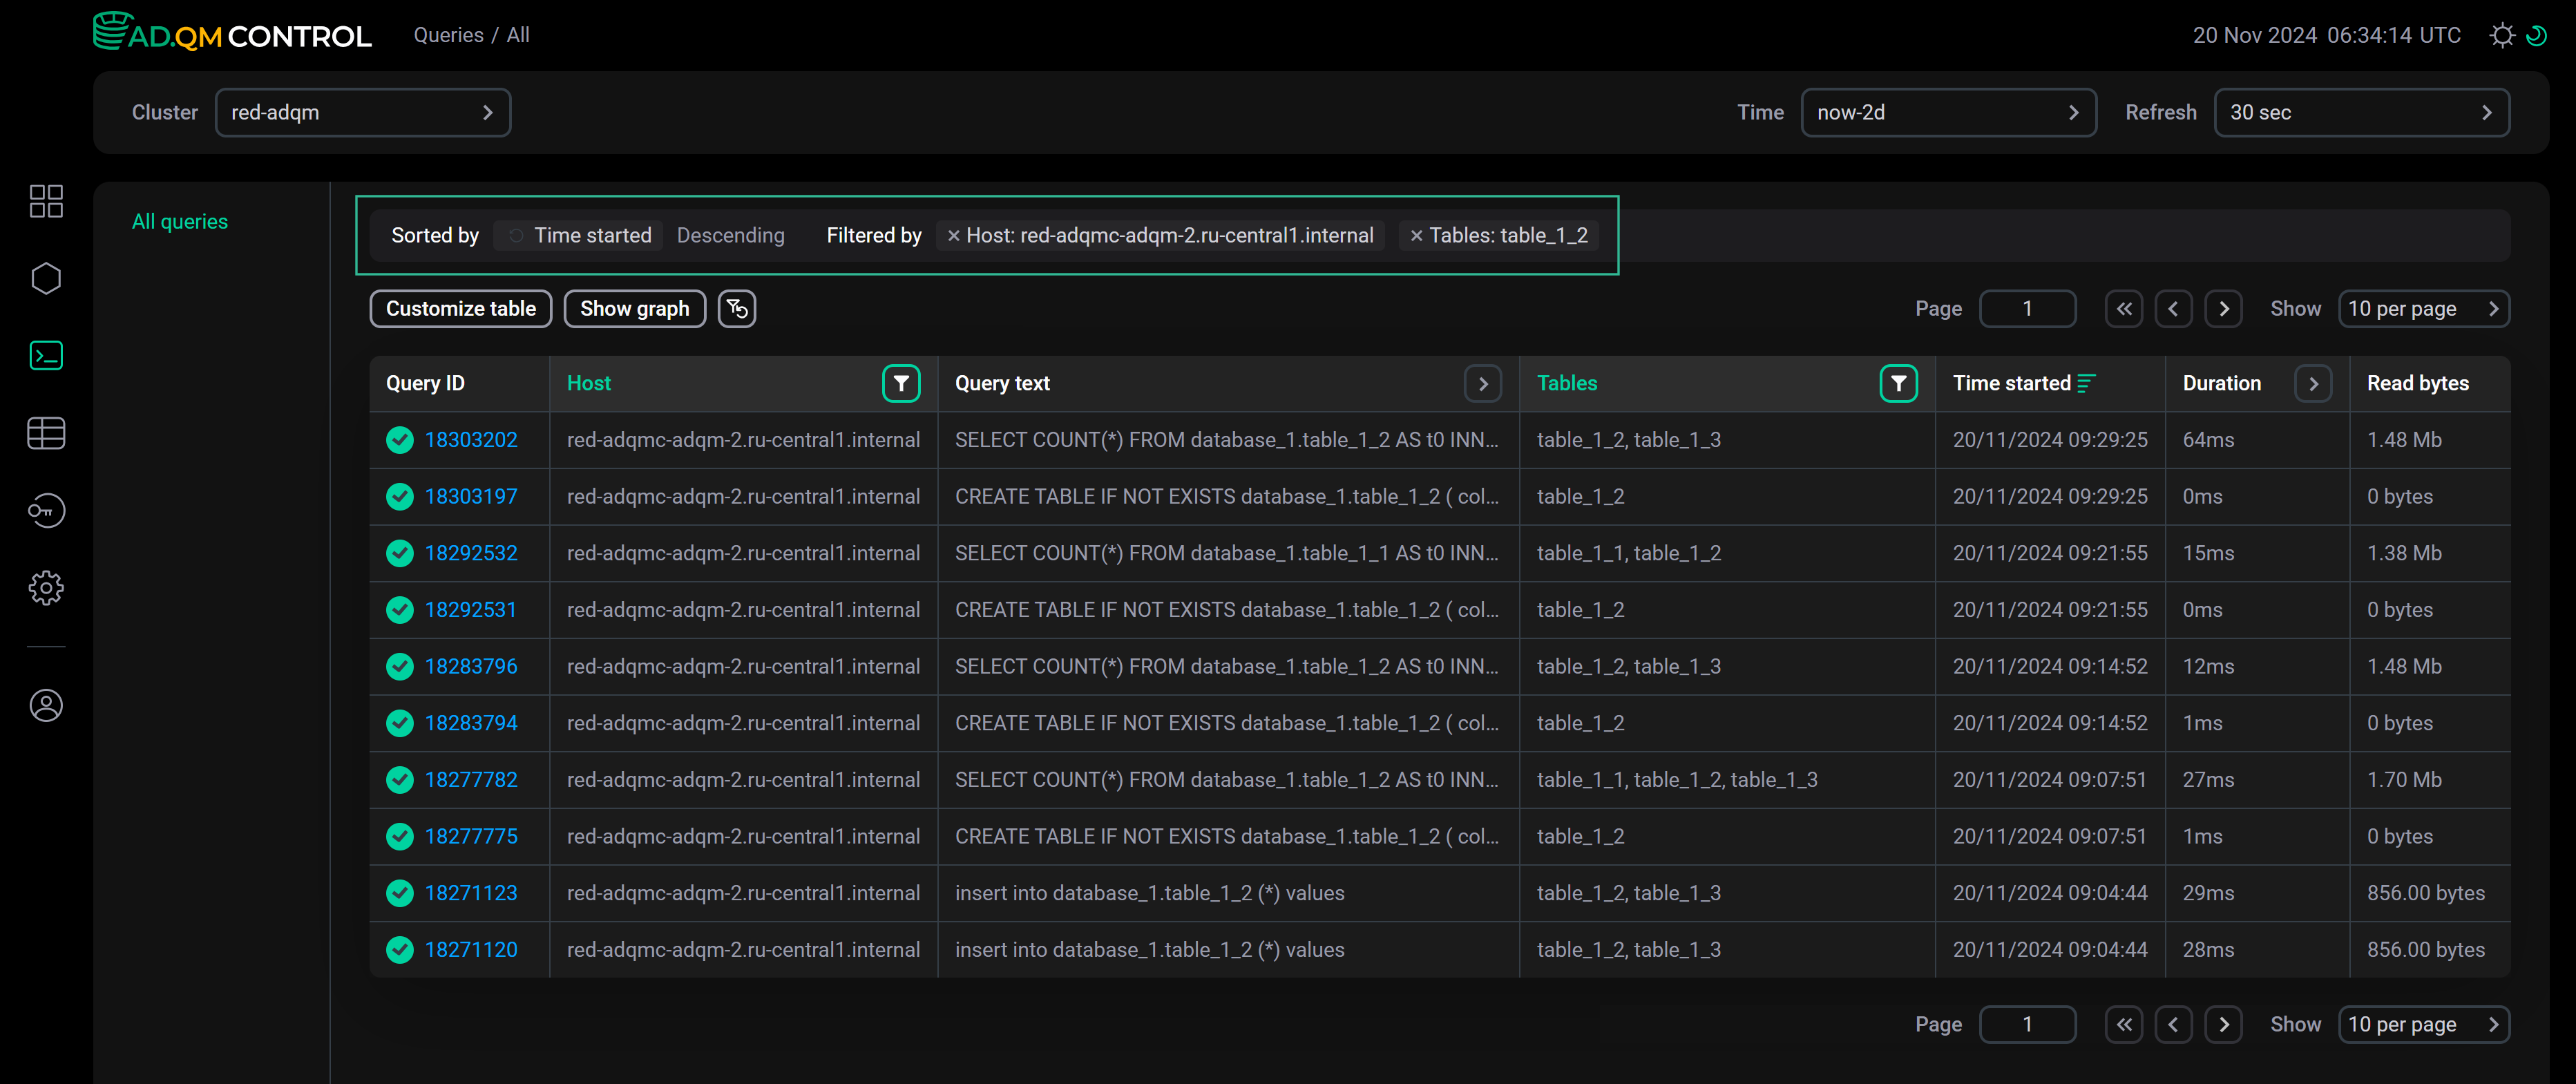Image resolution: width=2576 pixels, height=1084 pixels.
Task: Click the Page number input field
Action: click(2028, 308)
